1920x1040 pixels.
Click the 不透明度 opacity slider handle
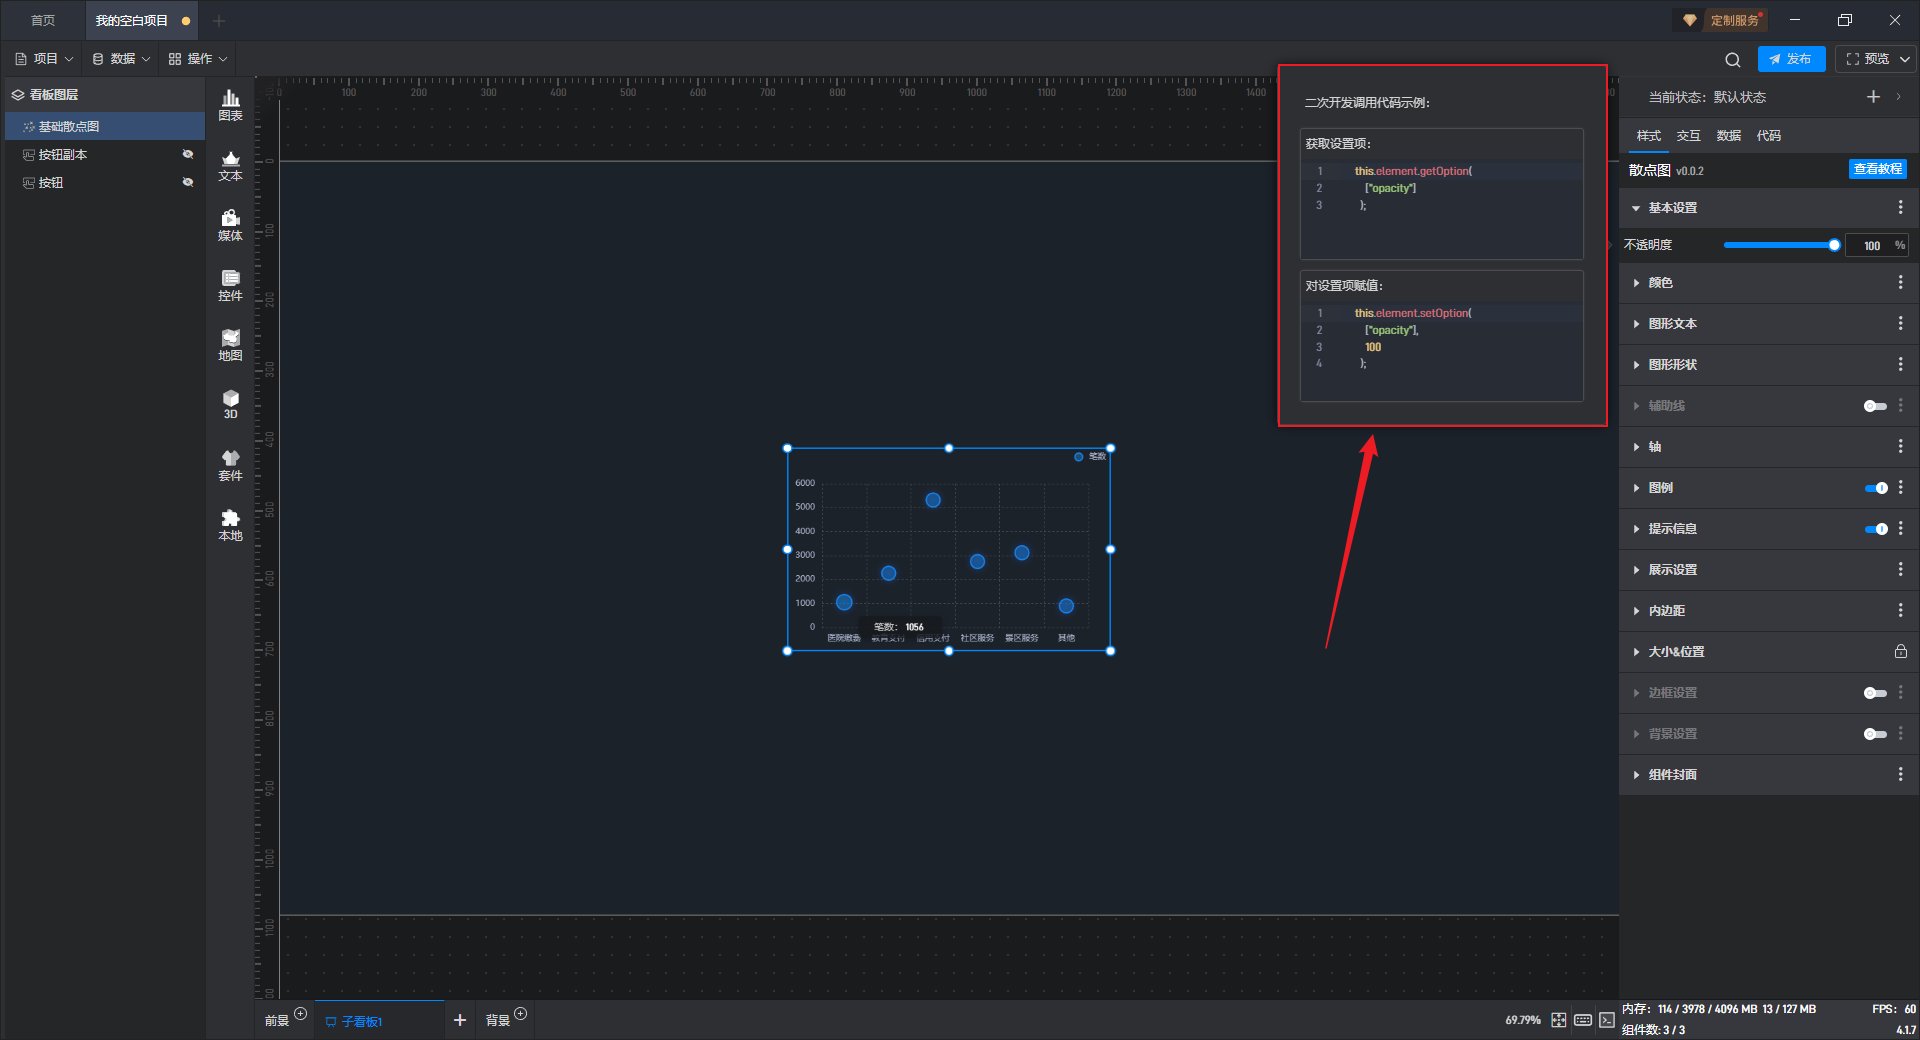[1834, 245]
